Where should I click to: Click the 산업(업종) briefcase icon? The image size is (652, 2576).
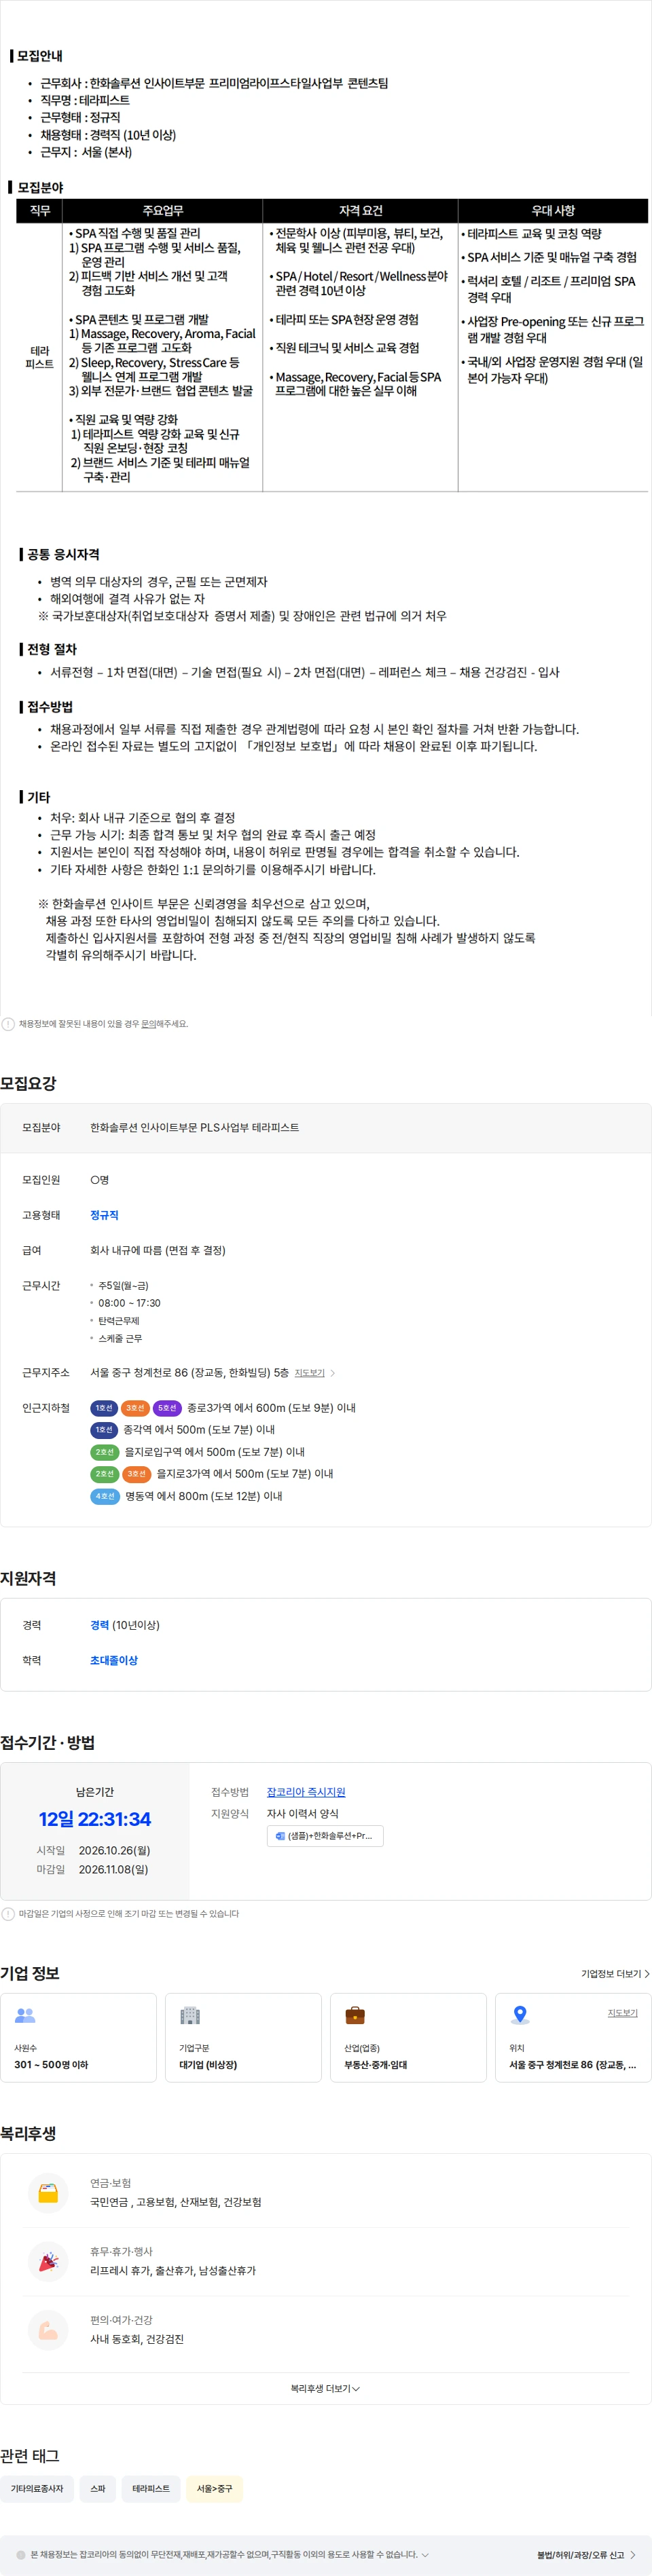[355, 2015]
